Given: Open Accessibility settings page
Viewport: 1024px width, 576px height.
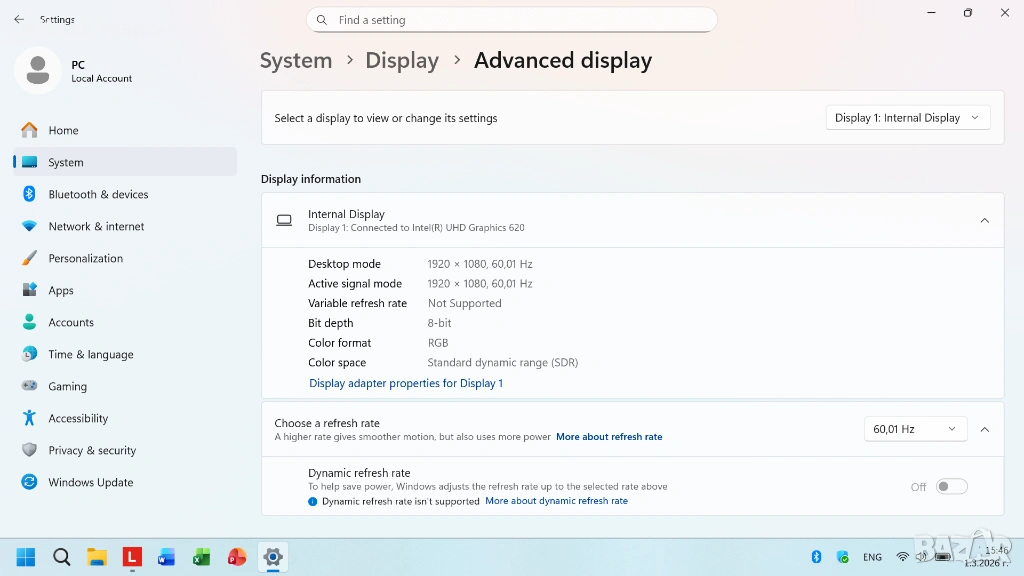Looking at the screenshot, I should click(78, 418).
